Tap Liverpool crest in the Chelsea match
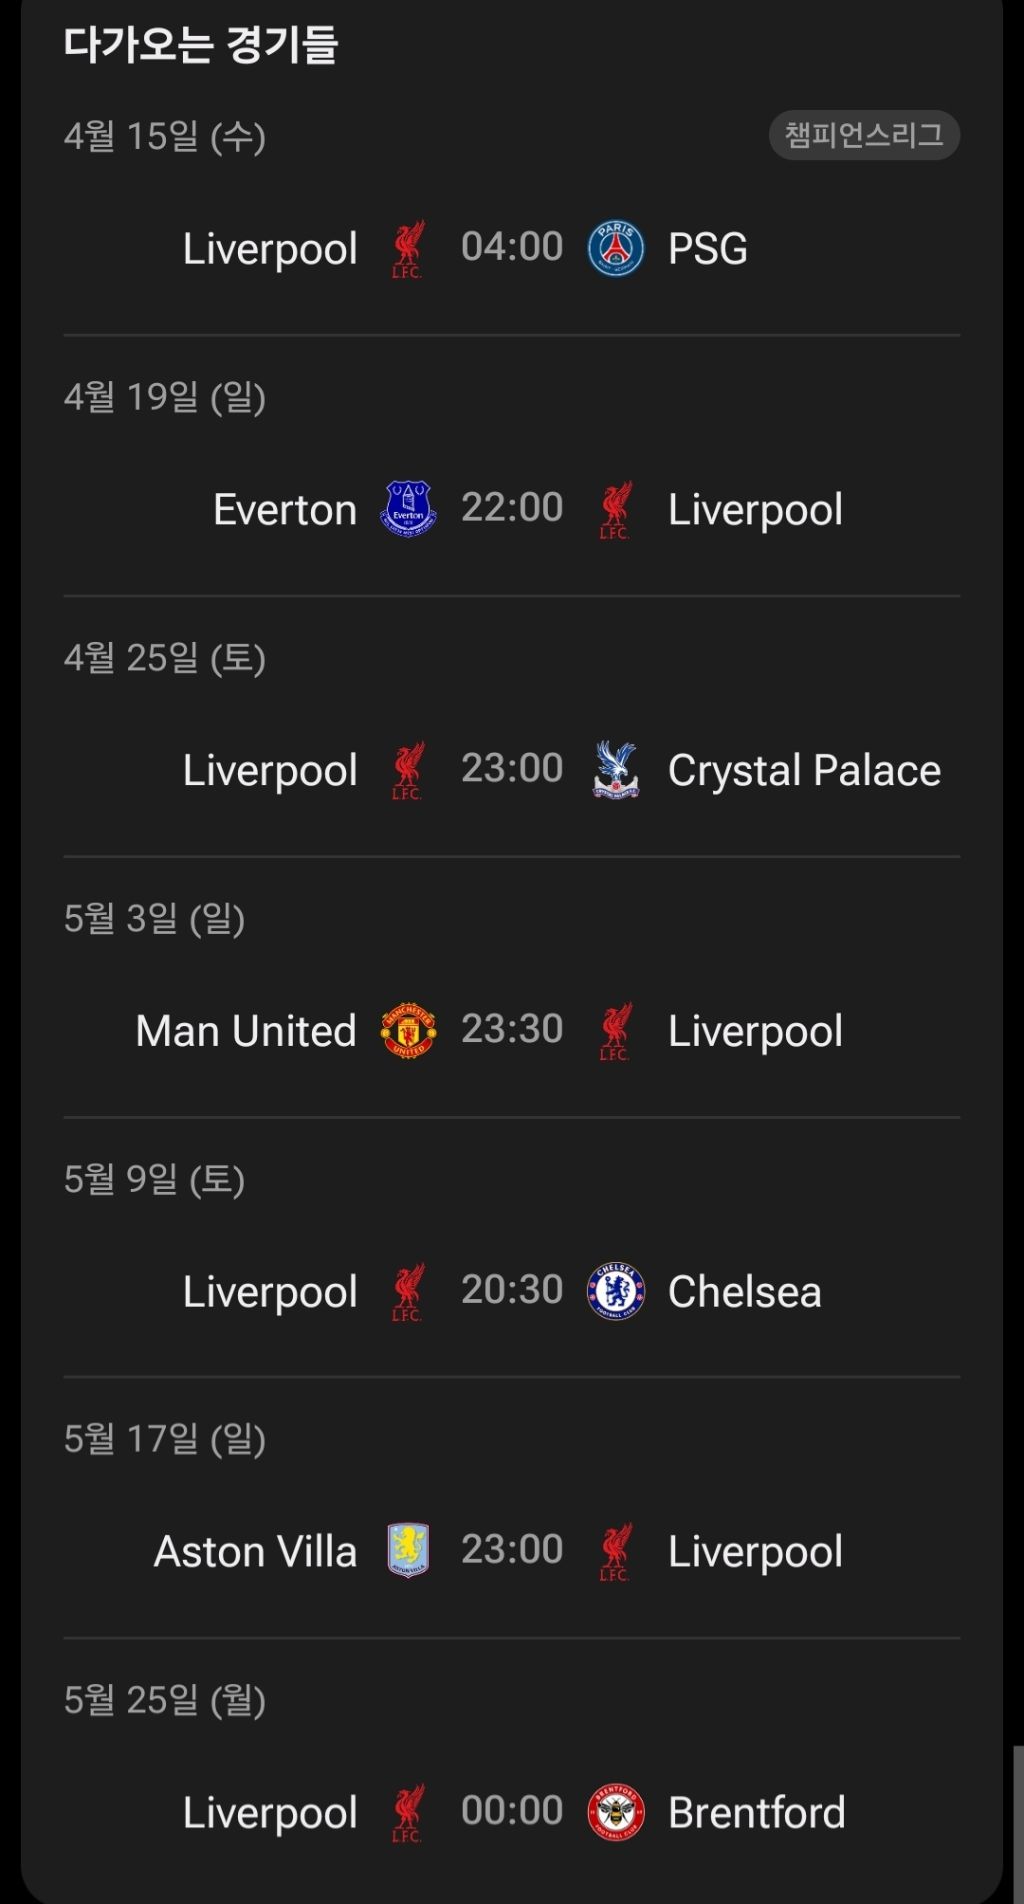 [408, 1291]
